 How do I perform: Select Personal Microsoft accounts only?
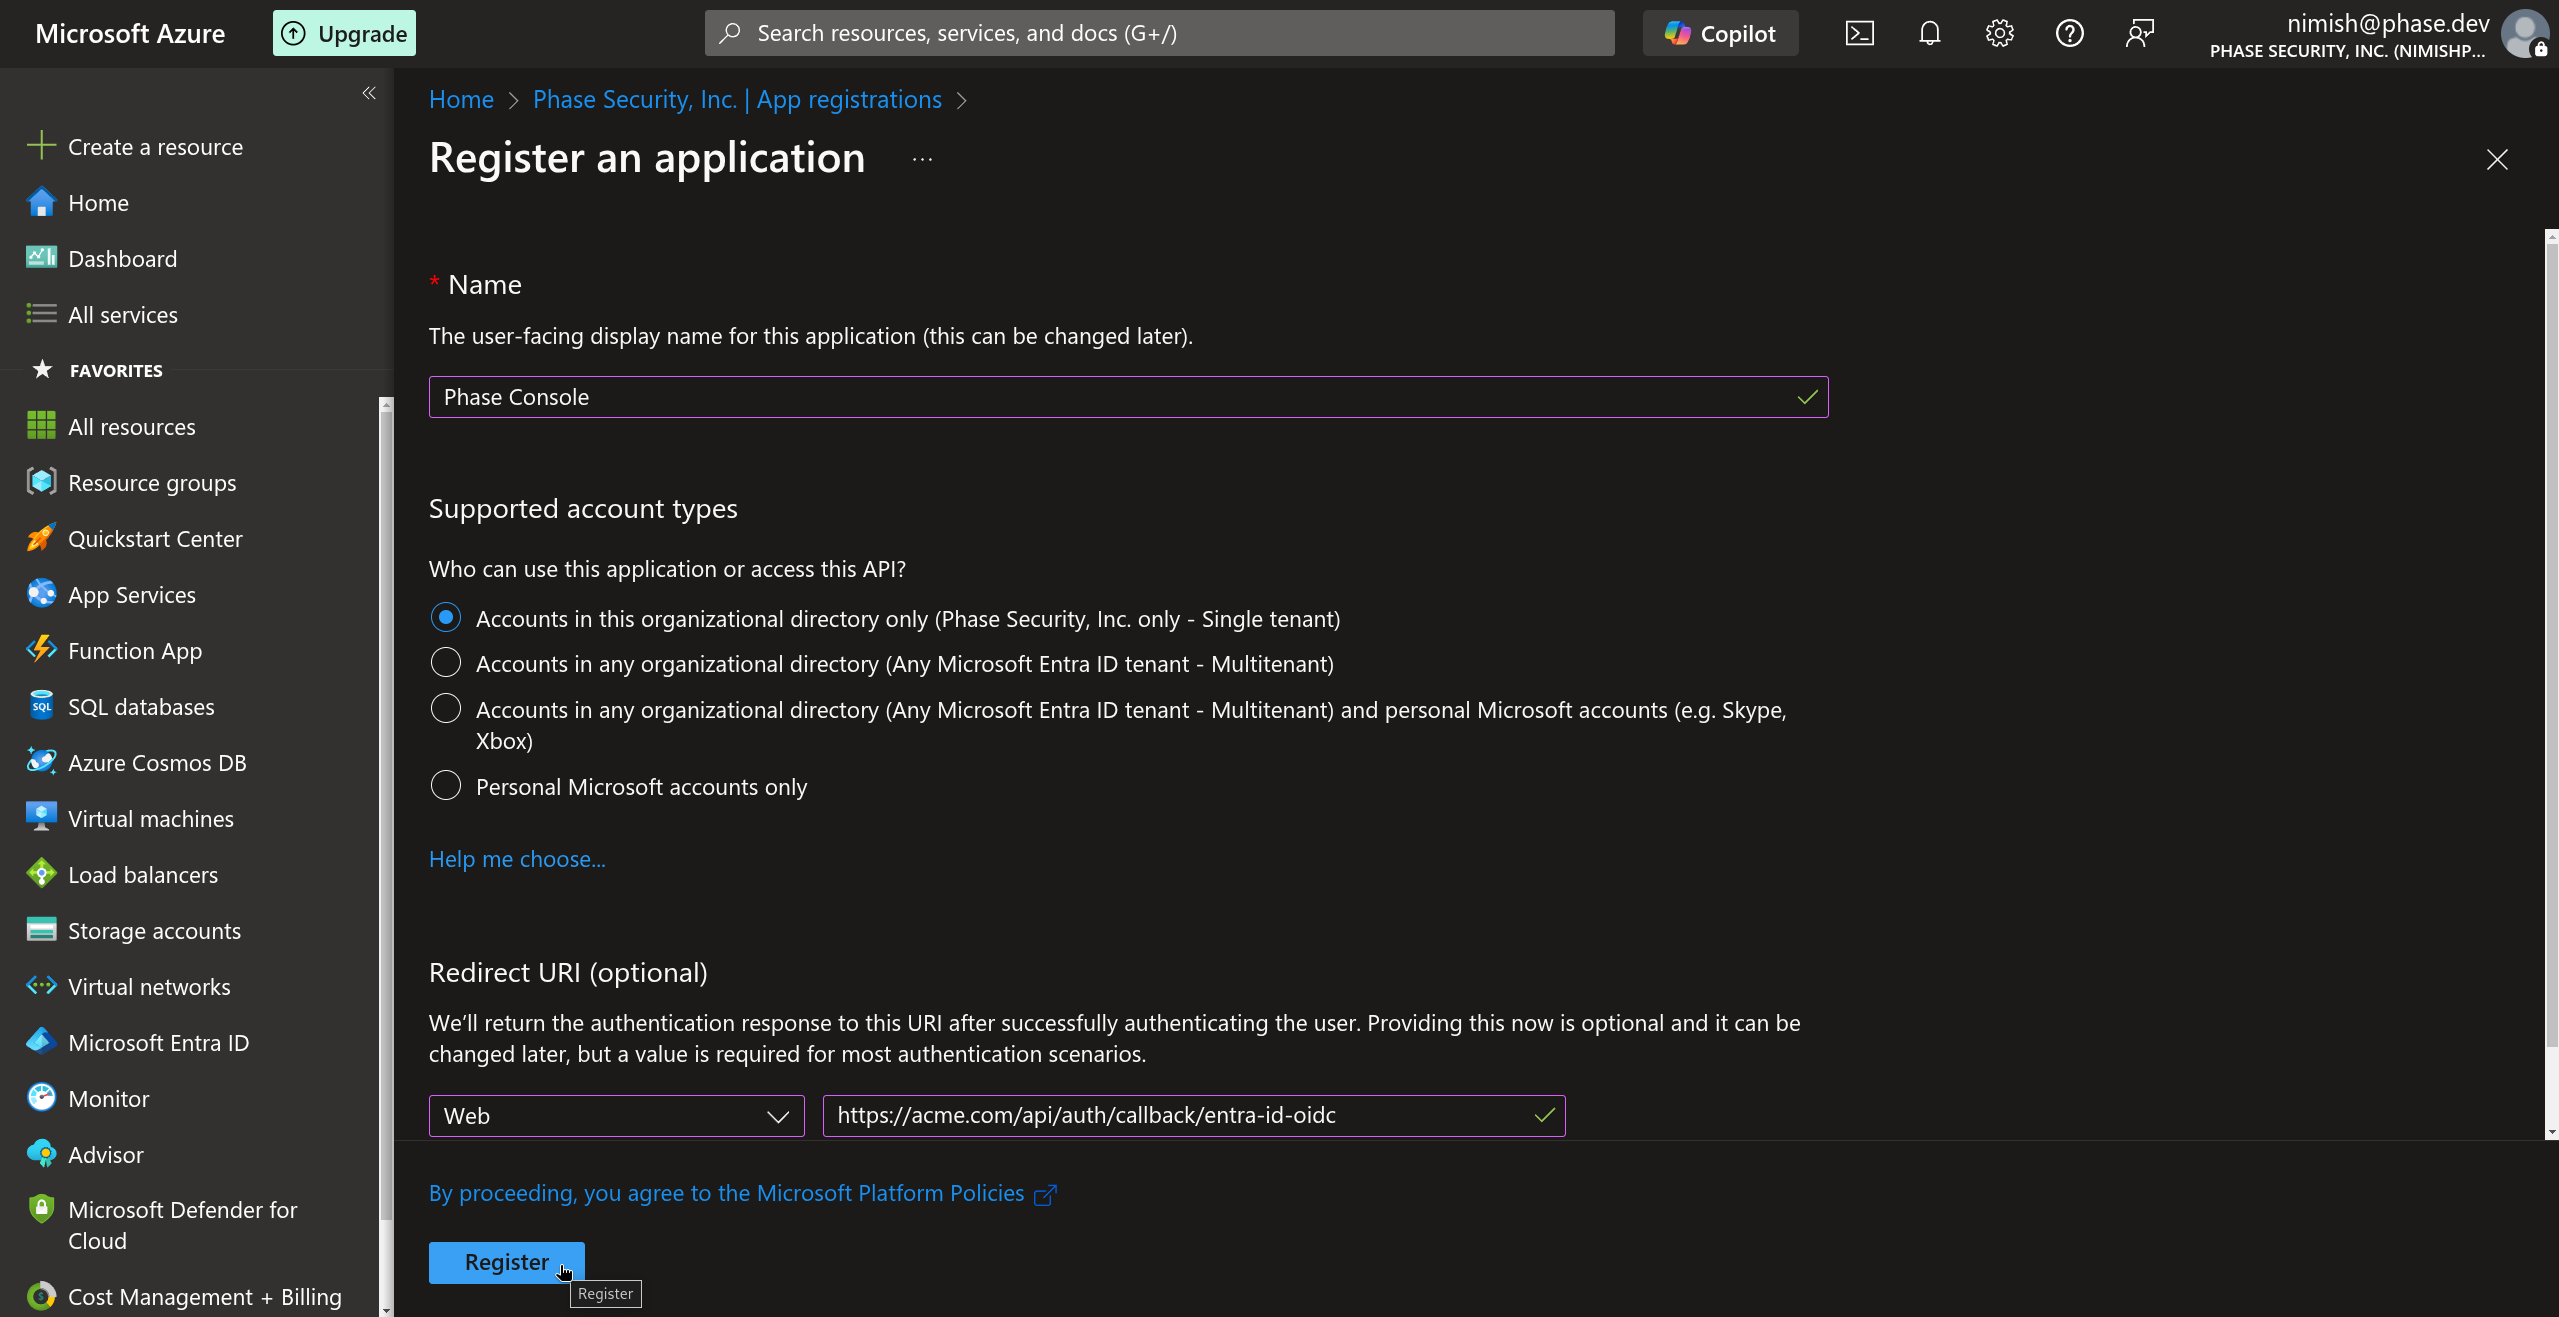[445, 786]
